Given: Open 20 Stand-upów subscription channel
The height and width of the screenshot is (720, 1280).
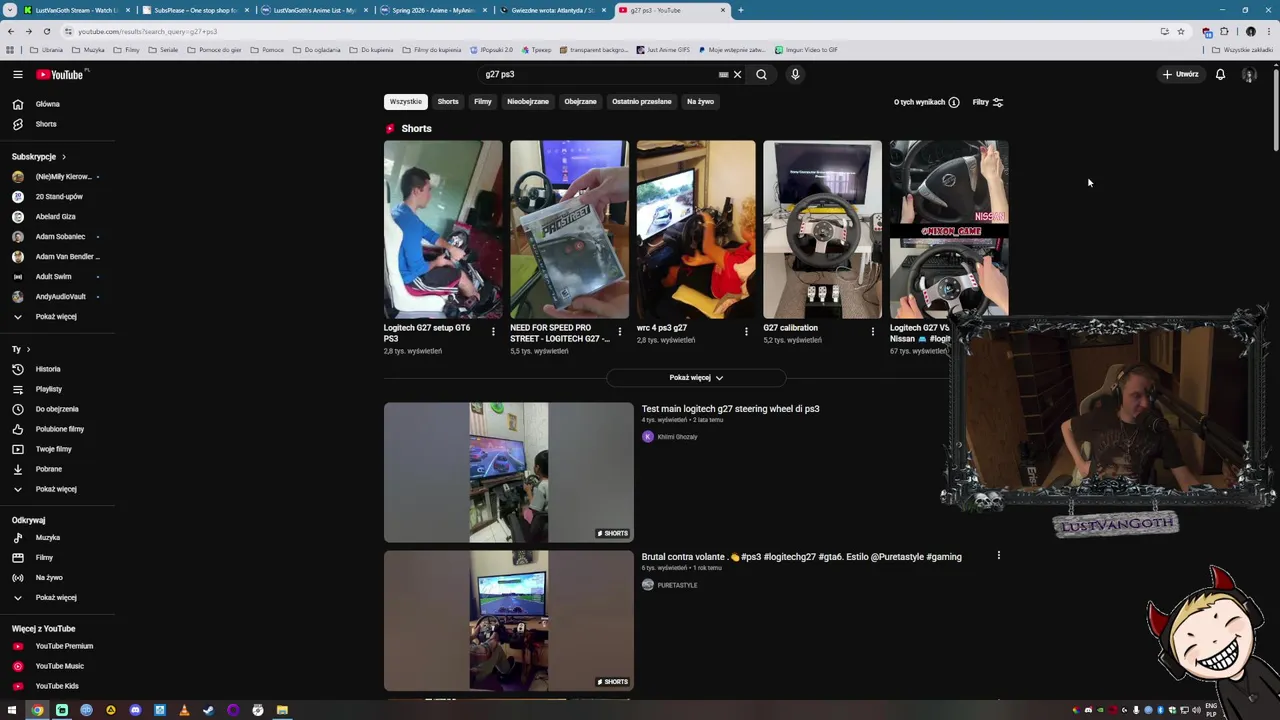Looking at the screenshot, I should point(59,197).
